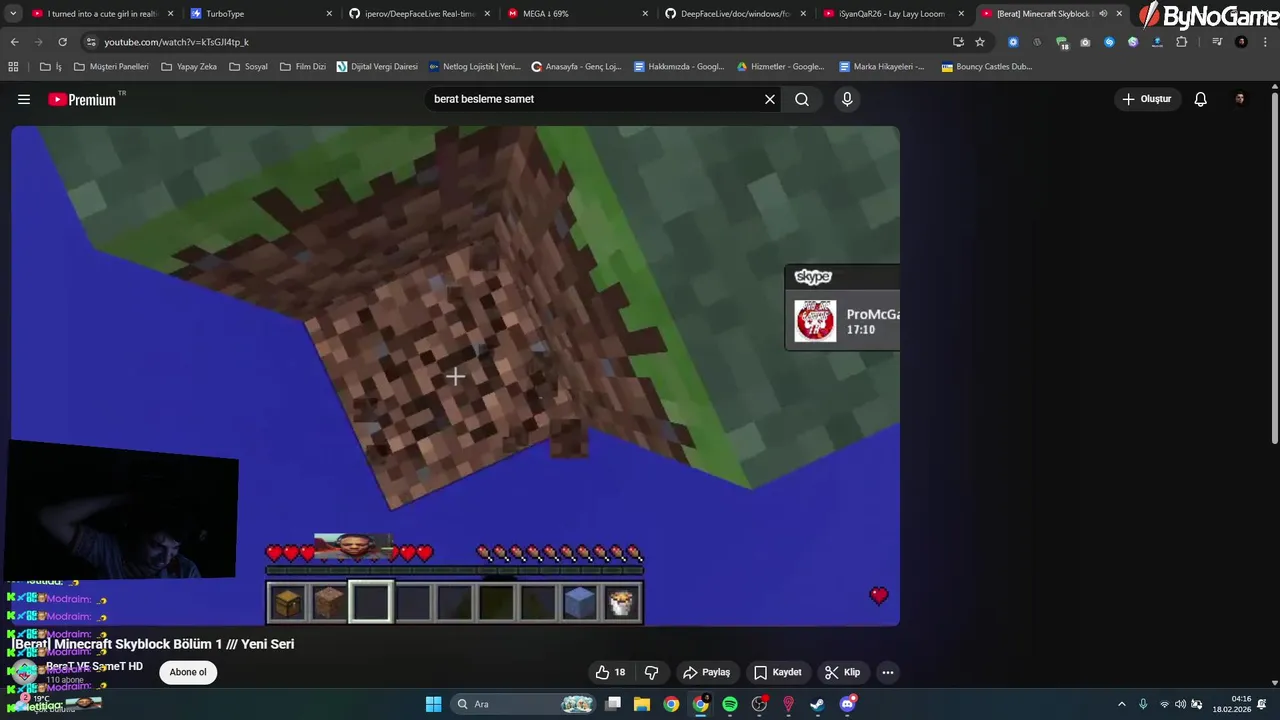
Task: Open Chrome profile avatar in toolbar
Action: [1241, 42]
